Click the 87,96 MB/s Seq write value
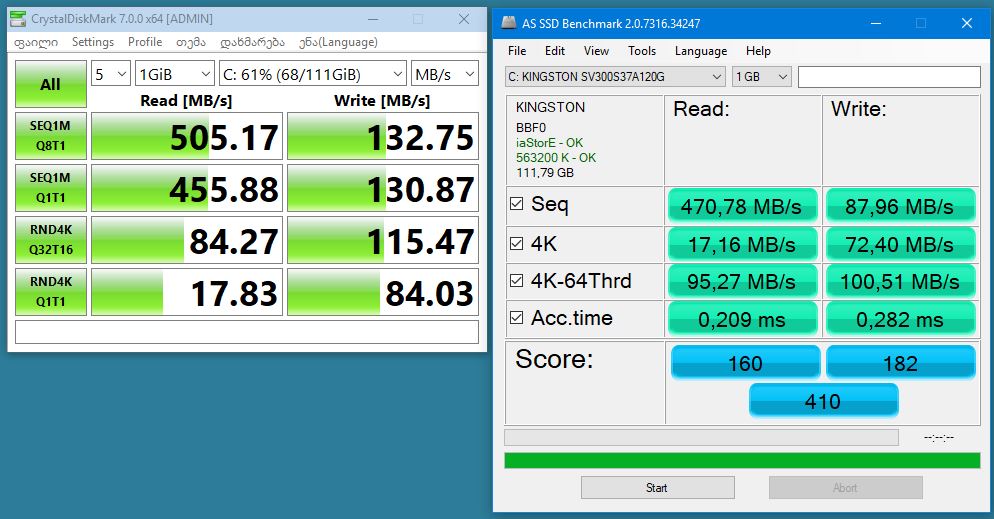This screenshot has height=519, width=994. pos(900,206)
